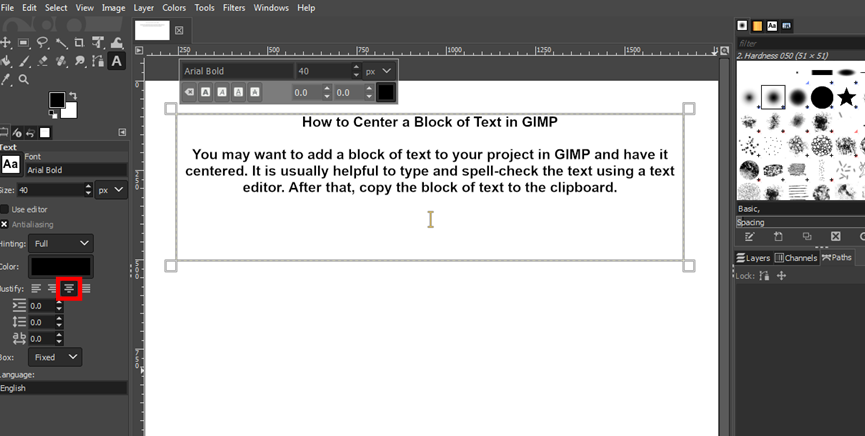Open the Layer menu

pos(143,8)
